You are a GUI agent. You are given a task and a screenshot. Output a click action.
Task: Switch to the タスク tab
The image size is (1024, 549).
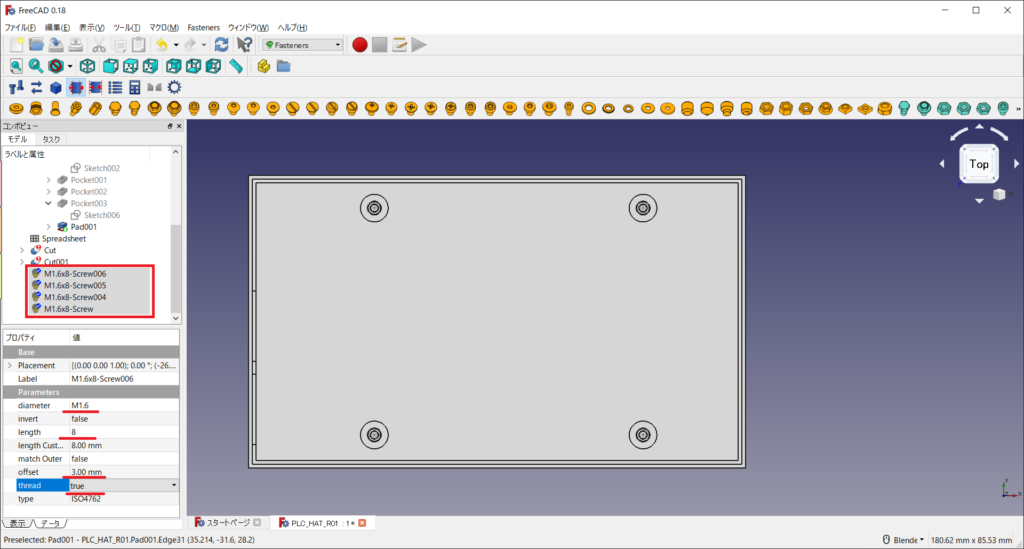pos(51,140)
